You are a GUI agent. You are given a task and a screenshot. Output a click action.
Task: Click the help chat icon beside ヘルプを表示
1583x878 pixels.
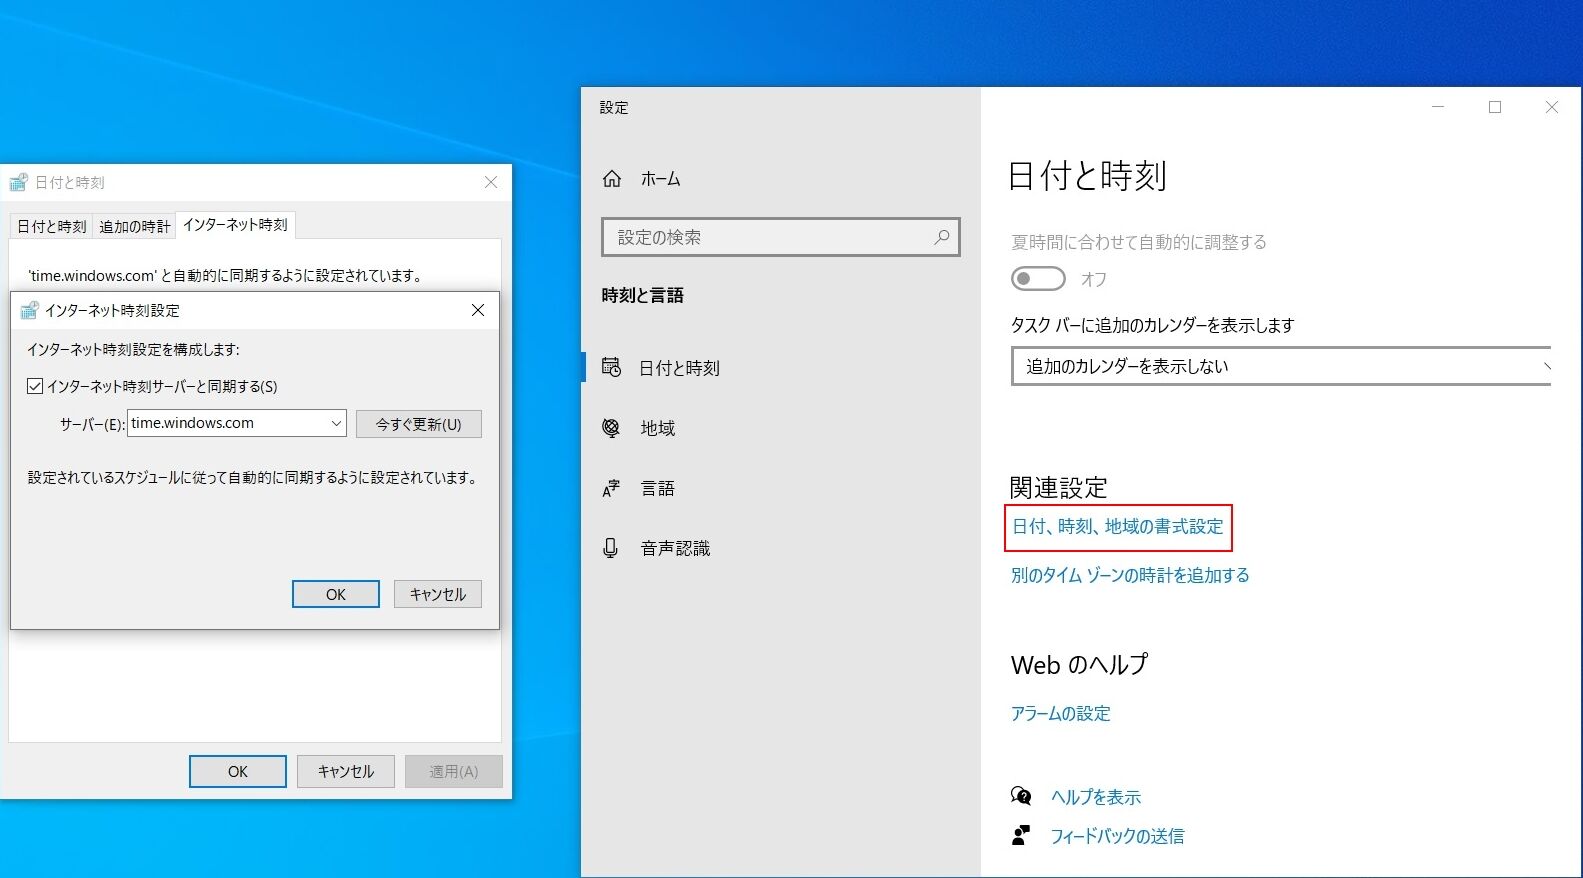[x=1021, y=796]
